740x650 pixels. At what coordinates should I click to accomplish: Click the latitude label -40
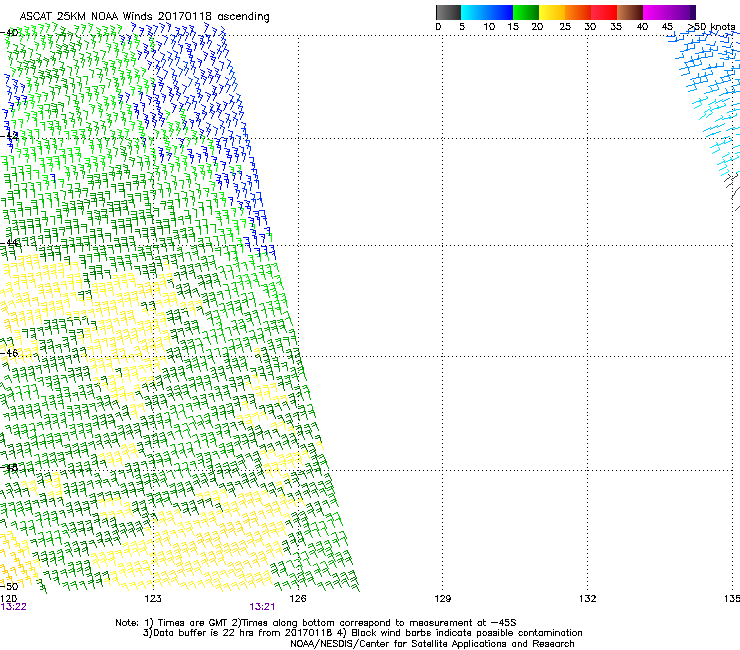(x=9, y=33)
